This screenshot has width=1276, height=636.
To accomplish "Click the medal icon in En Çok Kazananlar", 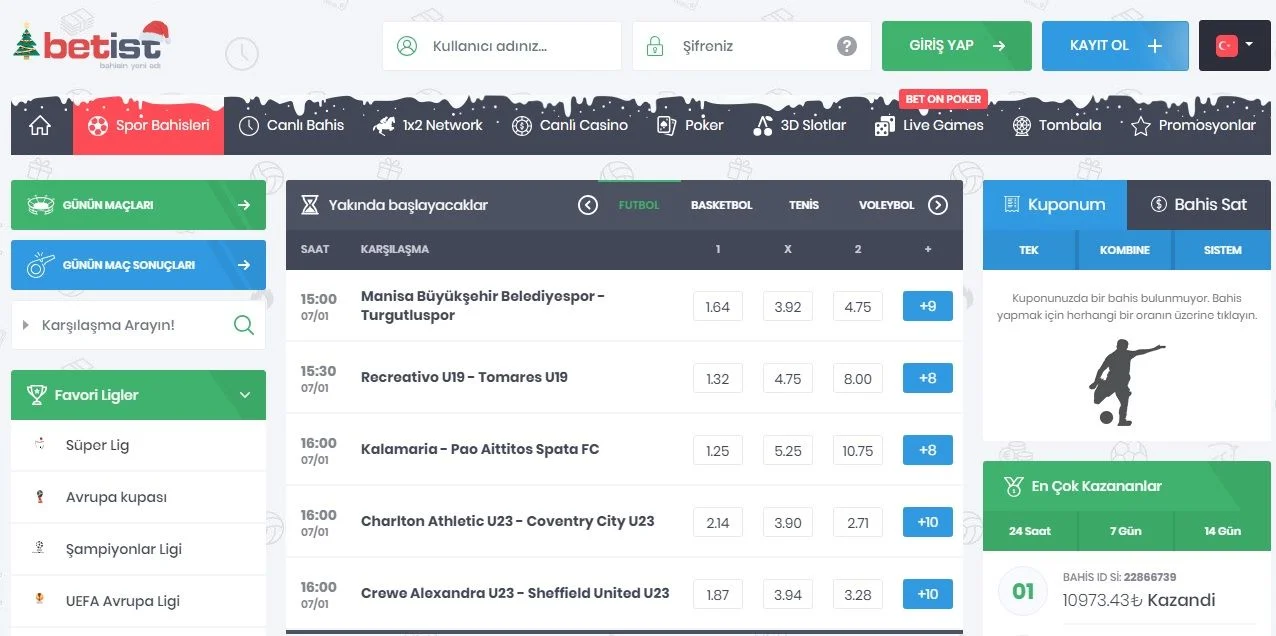I will coord(1012,486).
